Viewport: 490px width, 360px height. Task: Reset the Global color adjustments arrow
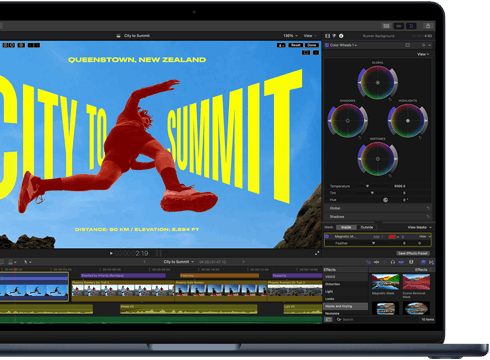(x=428, y=208)
